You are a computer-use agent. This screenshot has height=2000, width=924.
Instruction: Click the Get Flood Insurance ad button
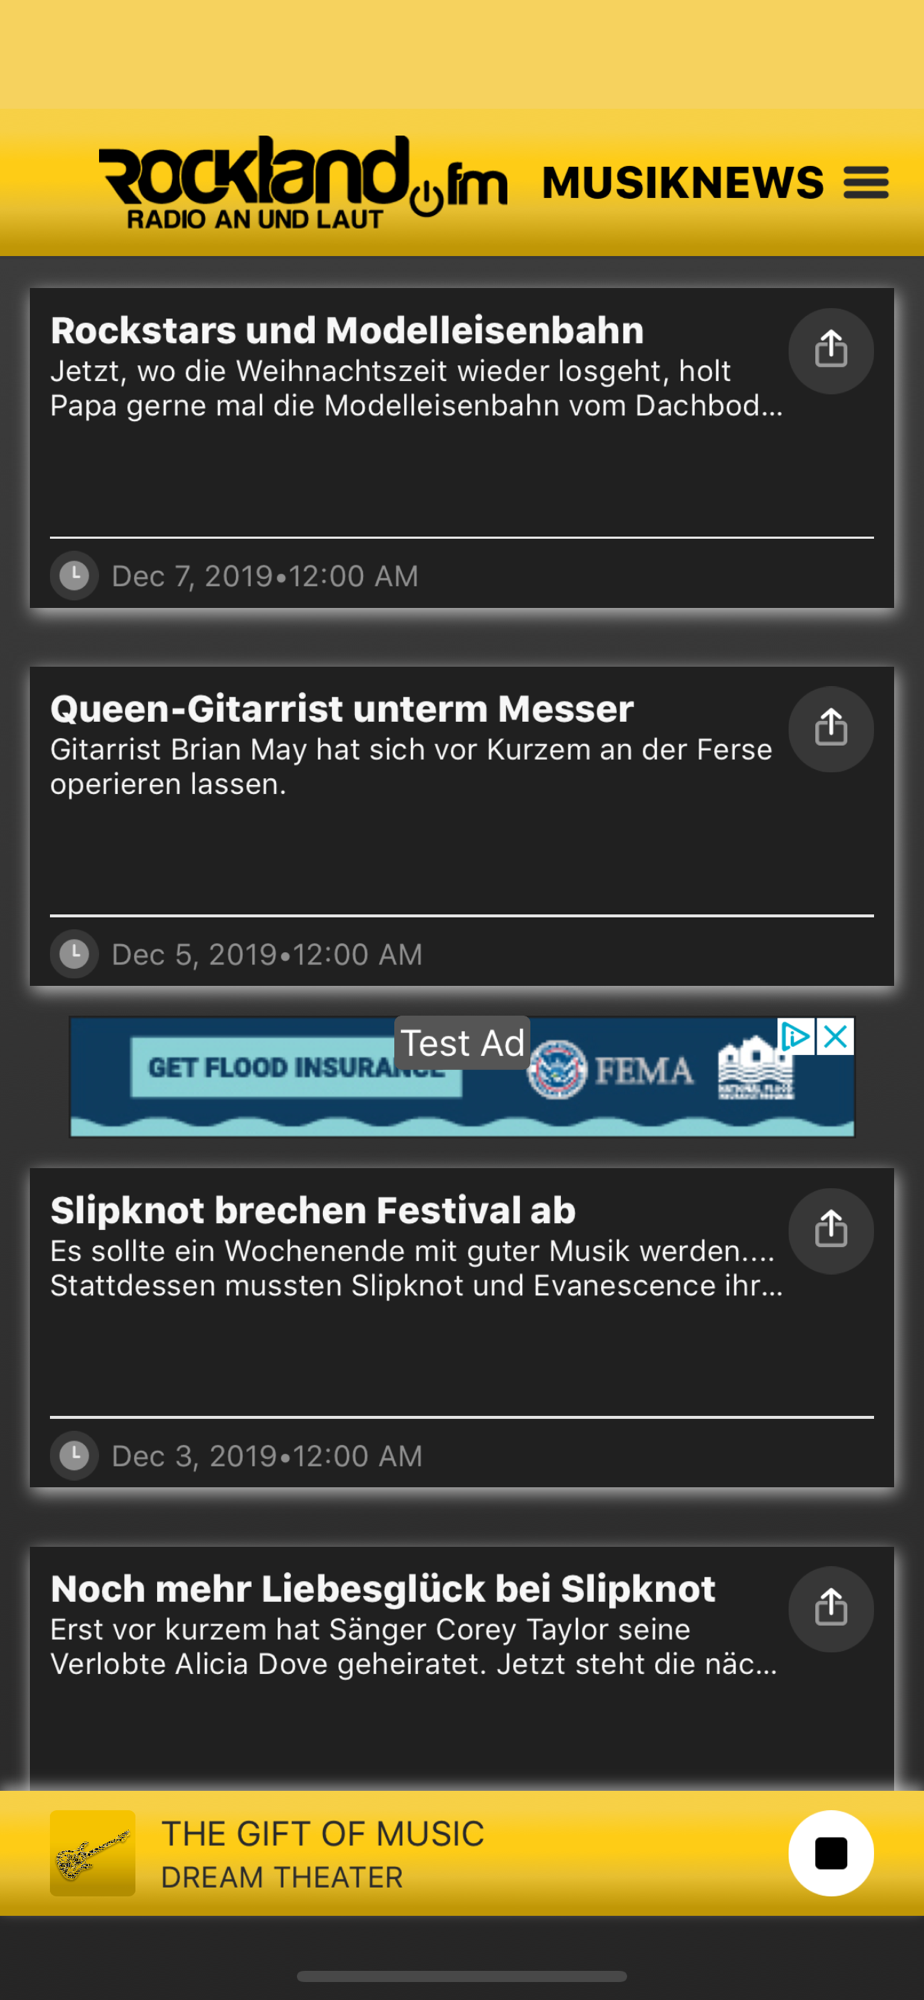296,1068
